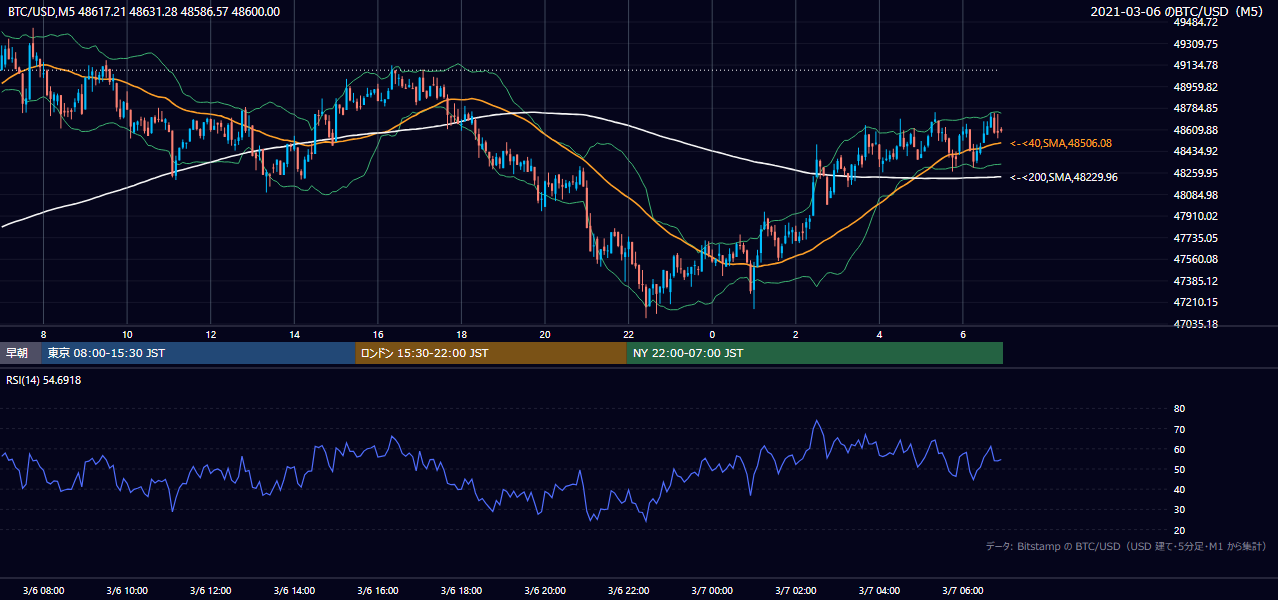Click hour label 4 under price chart
Screen dimensions: 1278x600
pyautogui.click(x=879, y=334)
